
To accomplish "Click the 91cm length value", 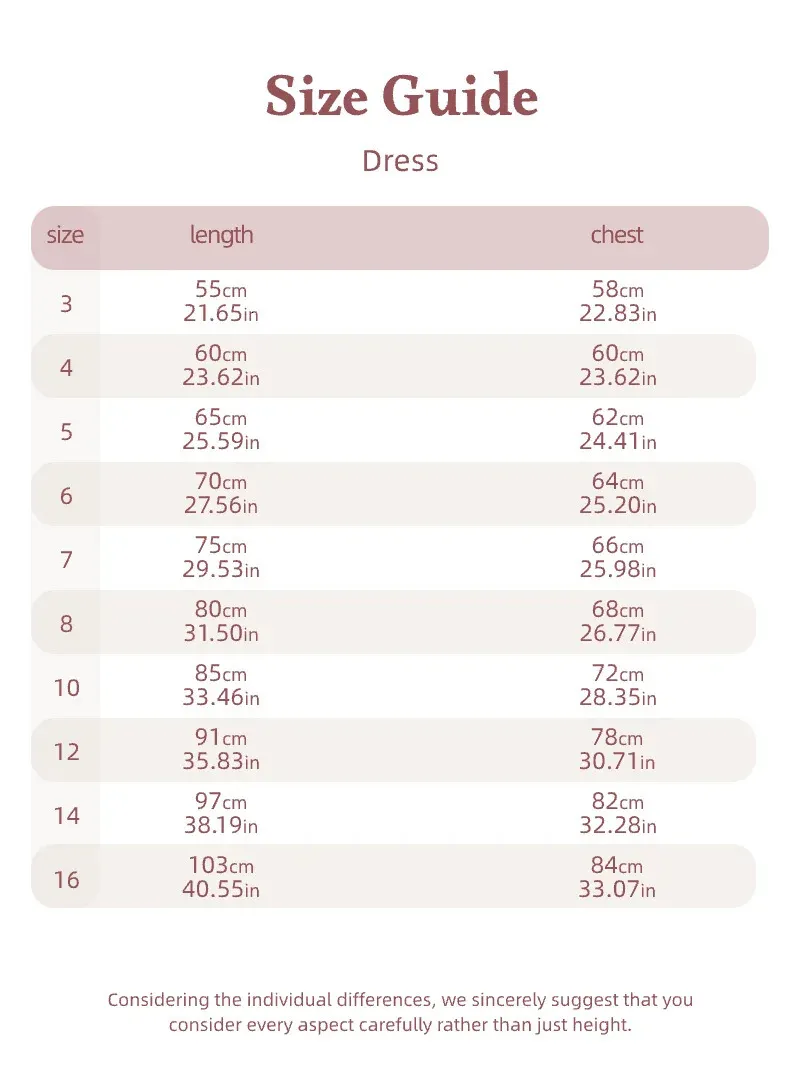I will (x=221, y=738).
